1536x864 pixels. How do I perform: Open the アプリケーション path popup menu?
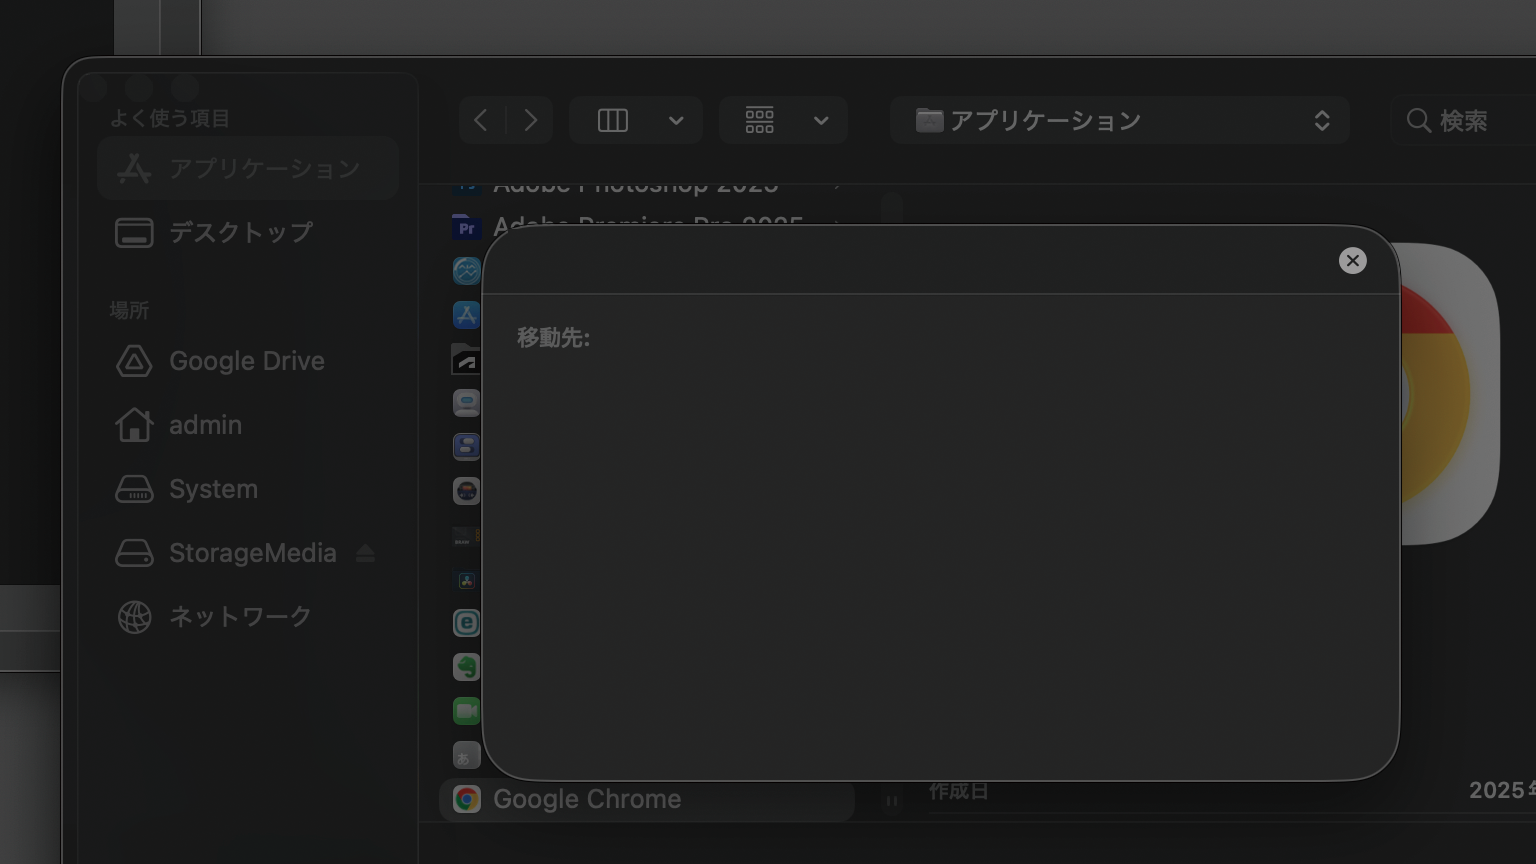pyautogui.click(x=1119, y=121)
